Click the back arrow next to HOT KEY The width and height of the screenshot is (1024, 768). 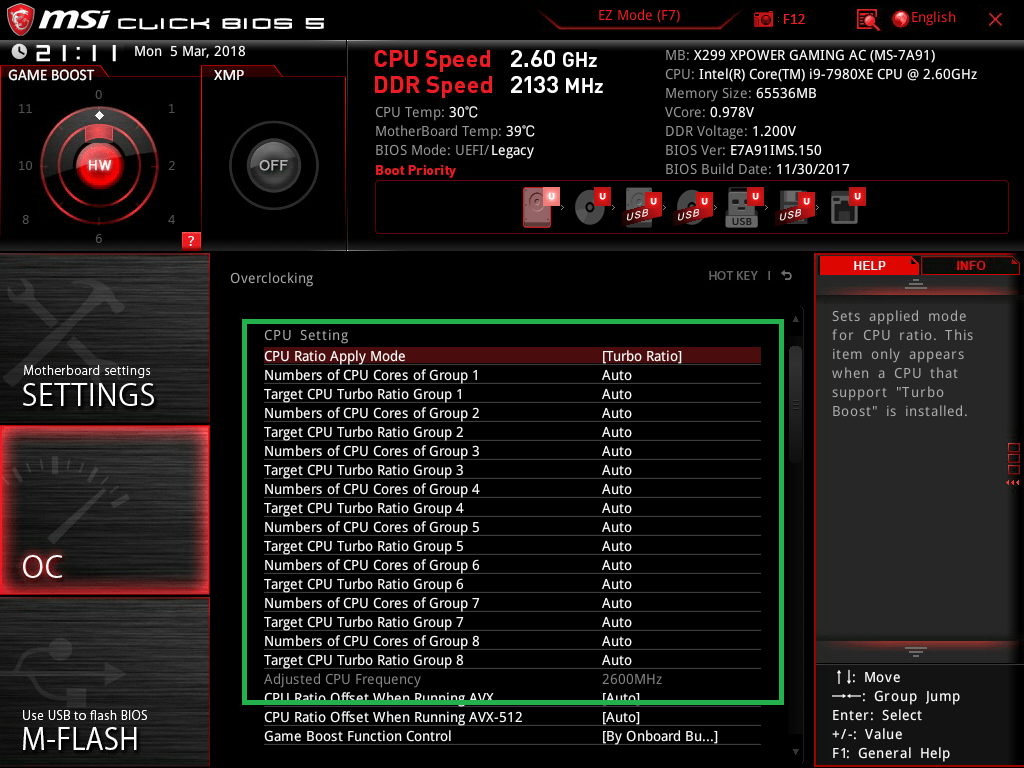coord(786,276)
